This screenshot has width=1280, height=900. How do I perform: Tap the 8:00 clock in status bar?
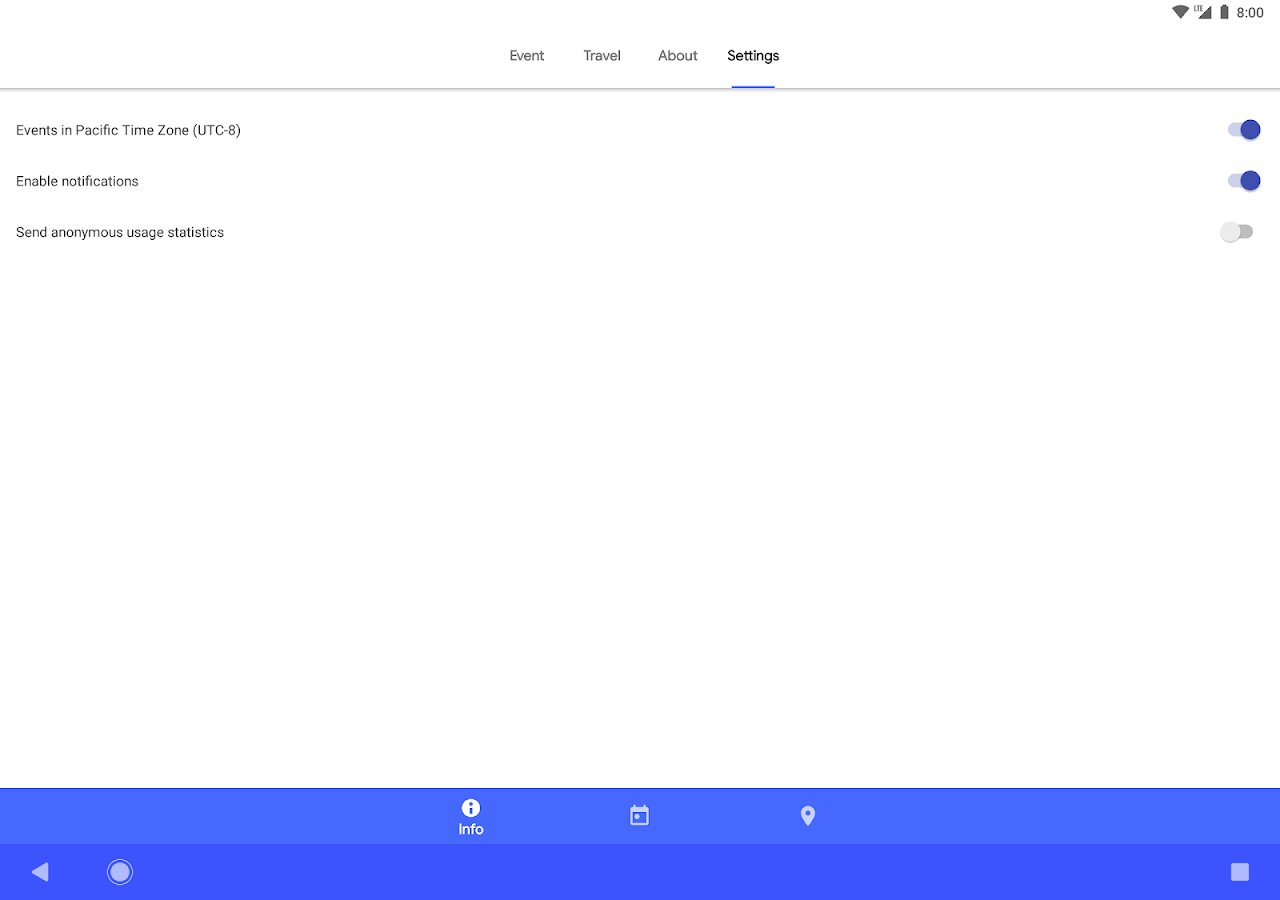1250,13
